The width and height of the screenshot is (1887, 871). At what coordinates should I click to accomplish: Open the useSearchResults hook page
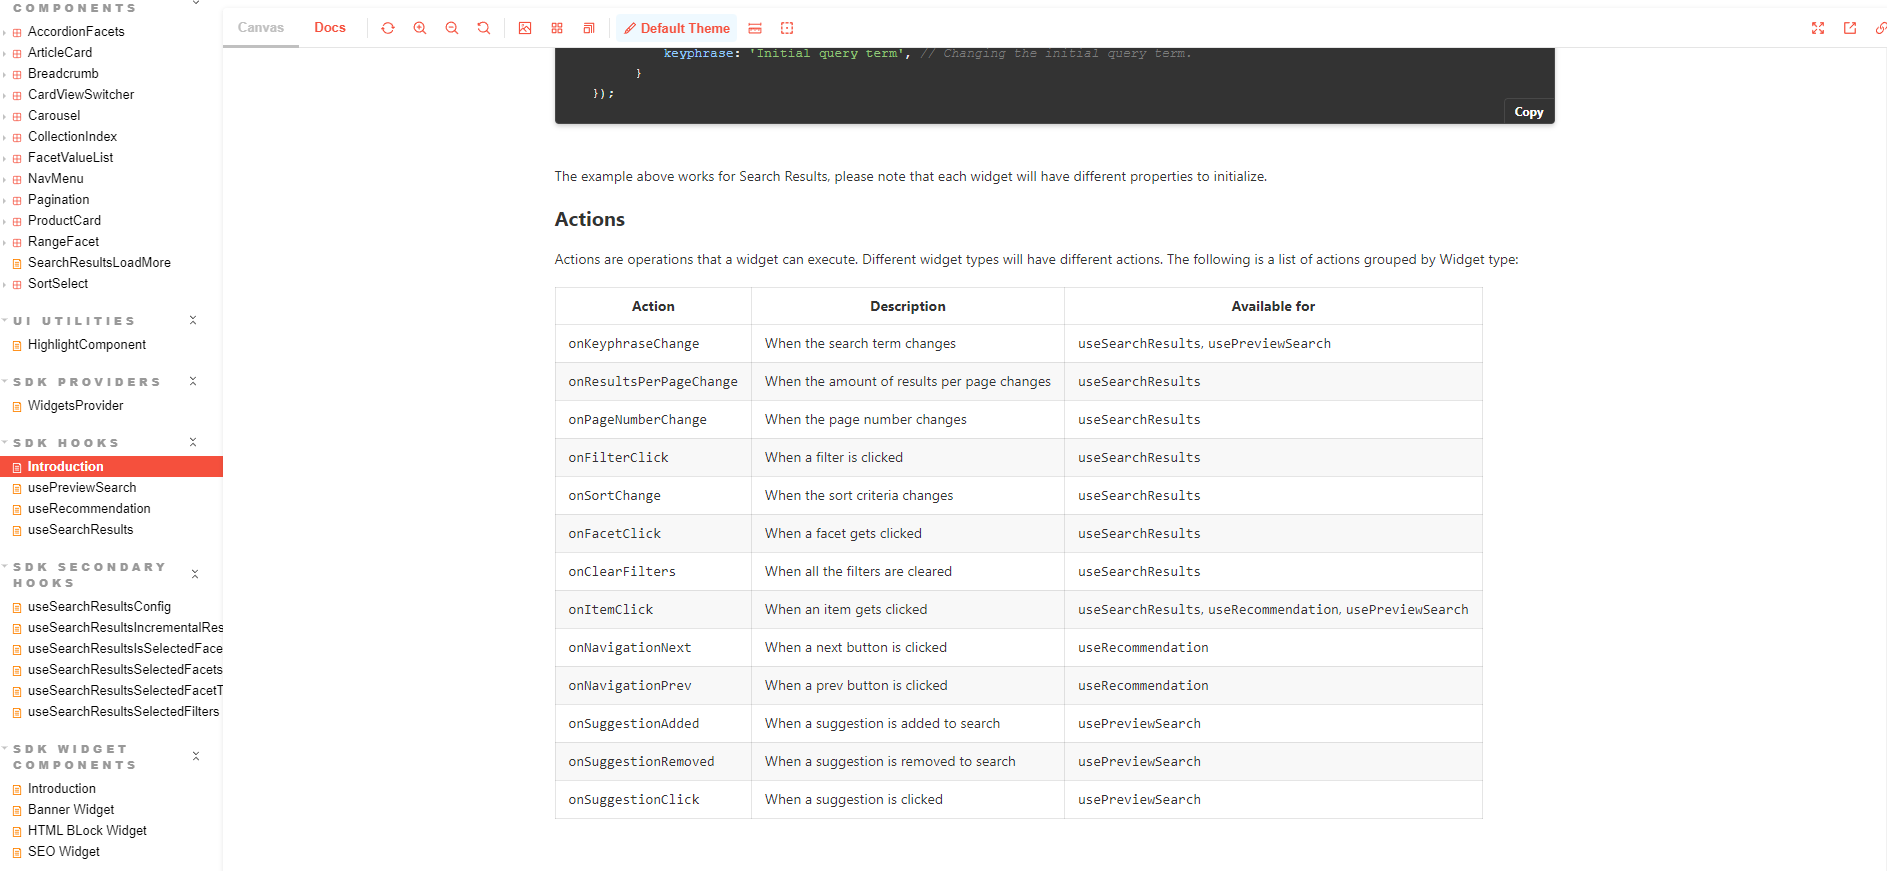(80, 530)
